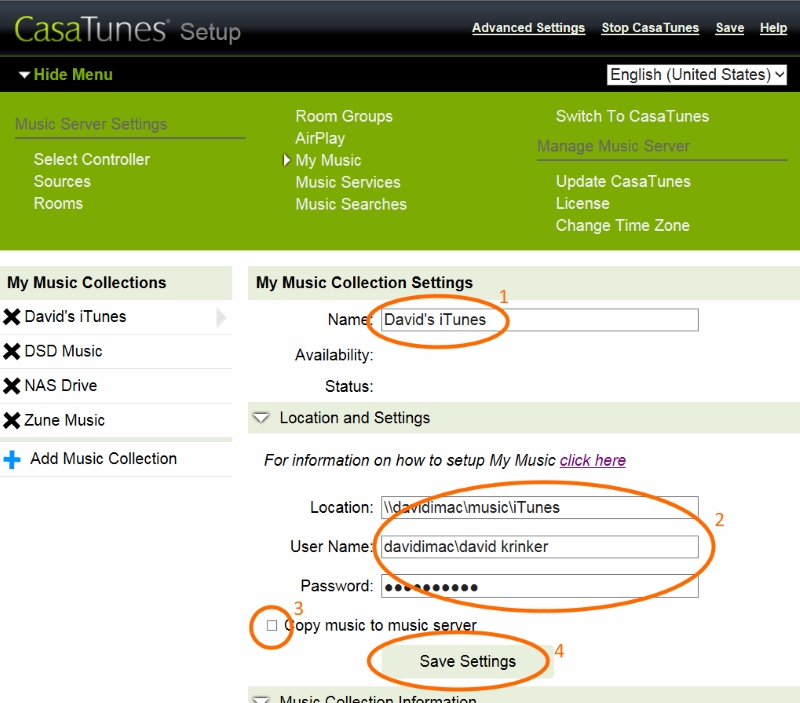This screenshot has width=800, height=703.
Task: Toggle Copy music to music server checkbox
Action: (x=272, y=625)
